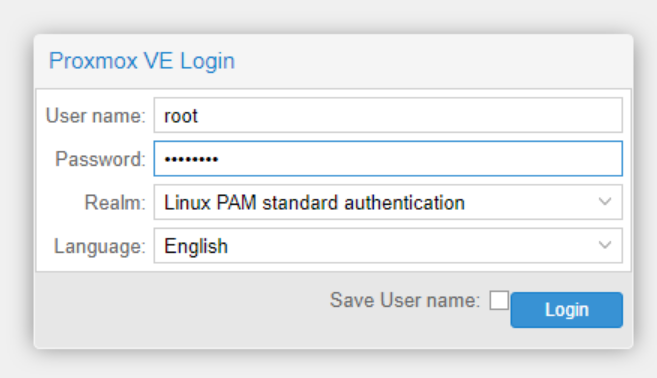Focus the User name input field
The image size is (657, 378).
click(x=388, y=115)
